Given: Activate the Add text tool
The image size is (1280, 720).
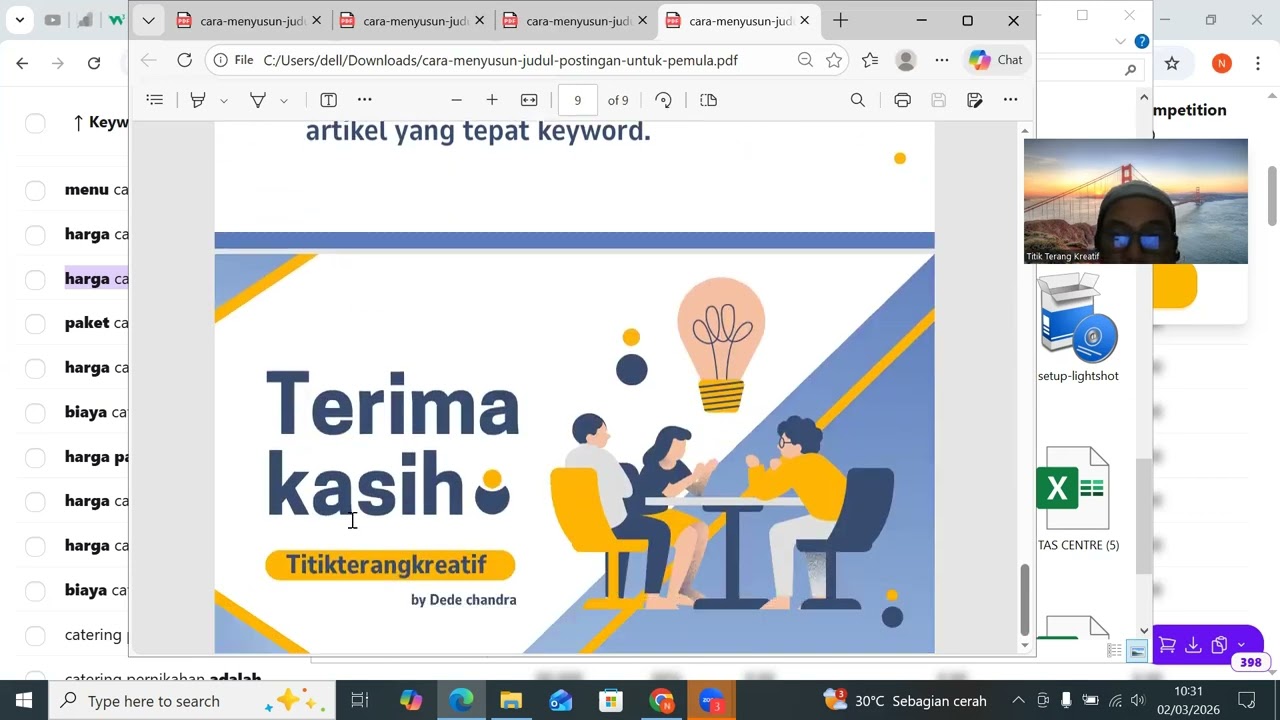Looking at the screenshot, I should pos(328,100).
